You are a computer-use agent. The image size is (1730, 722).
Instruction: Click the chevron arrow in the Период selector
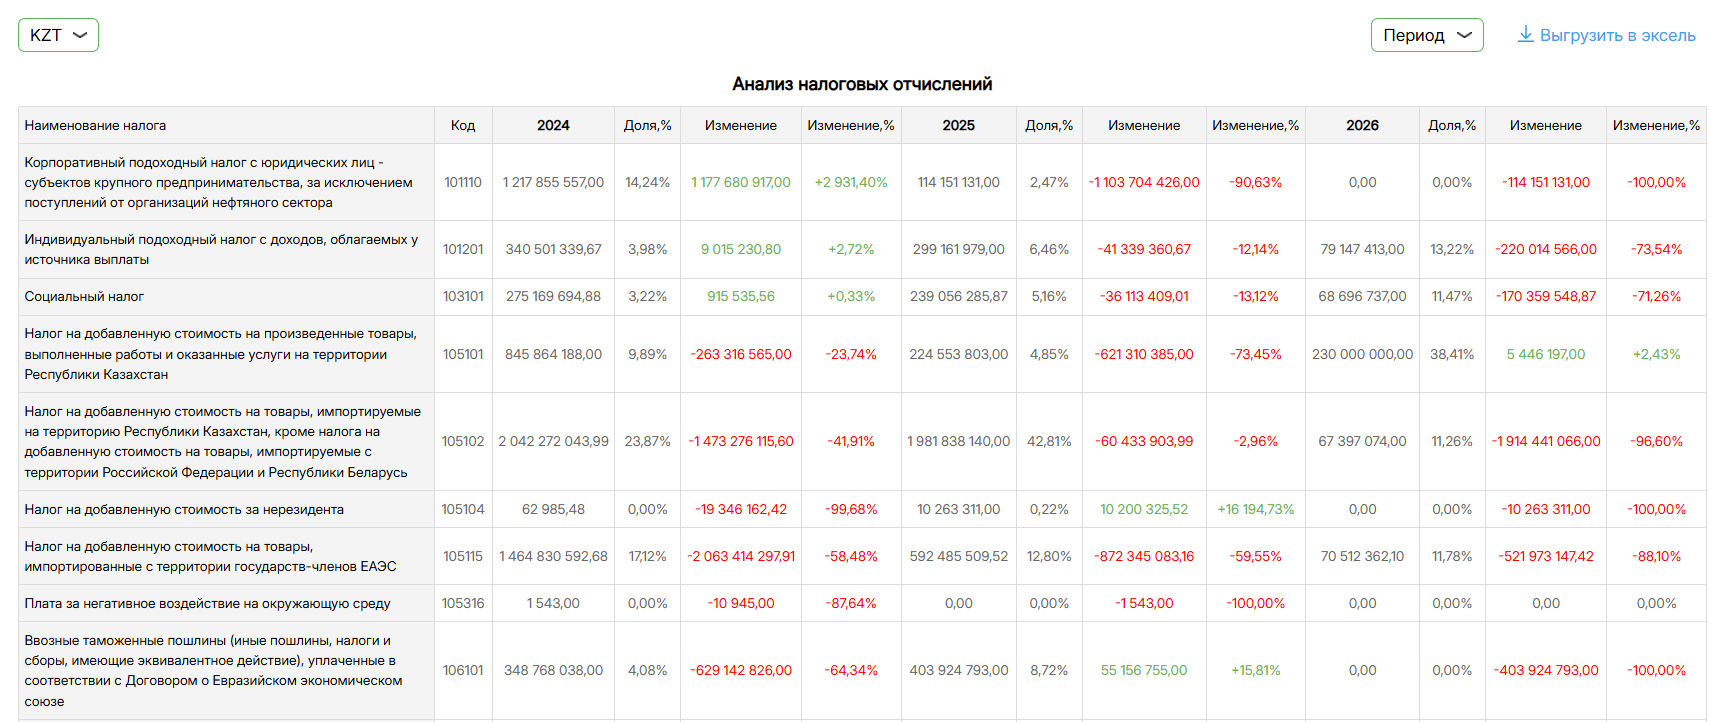pyautogui.click(x=1464, y=35)
